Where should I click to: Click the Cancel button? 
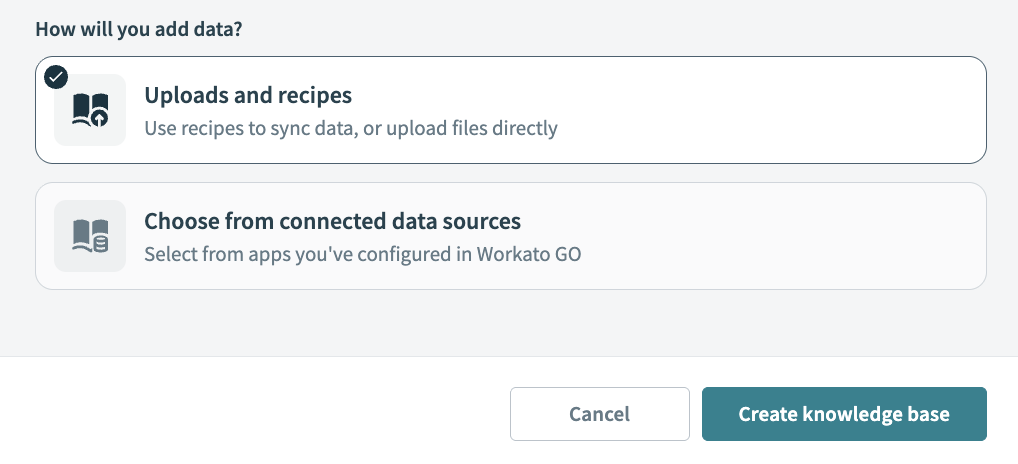[599, 414]
